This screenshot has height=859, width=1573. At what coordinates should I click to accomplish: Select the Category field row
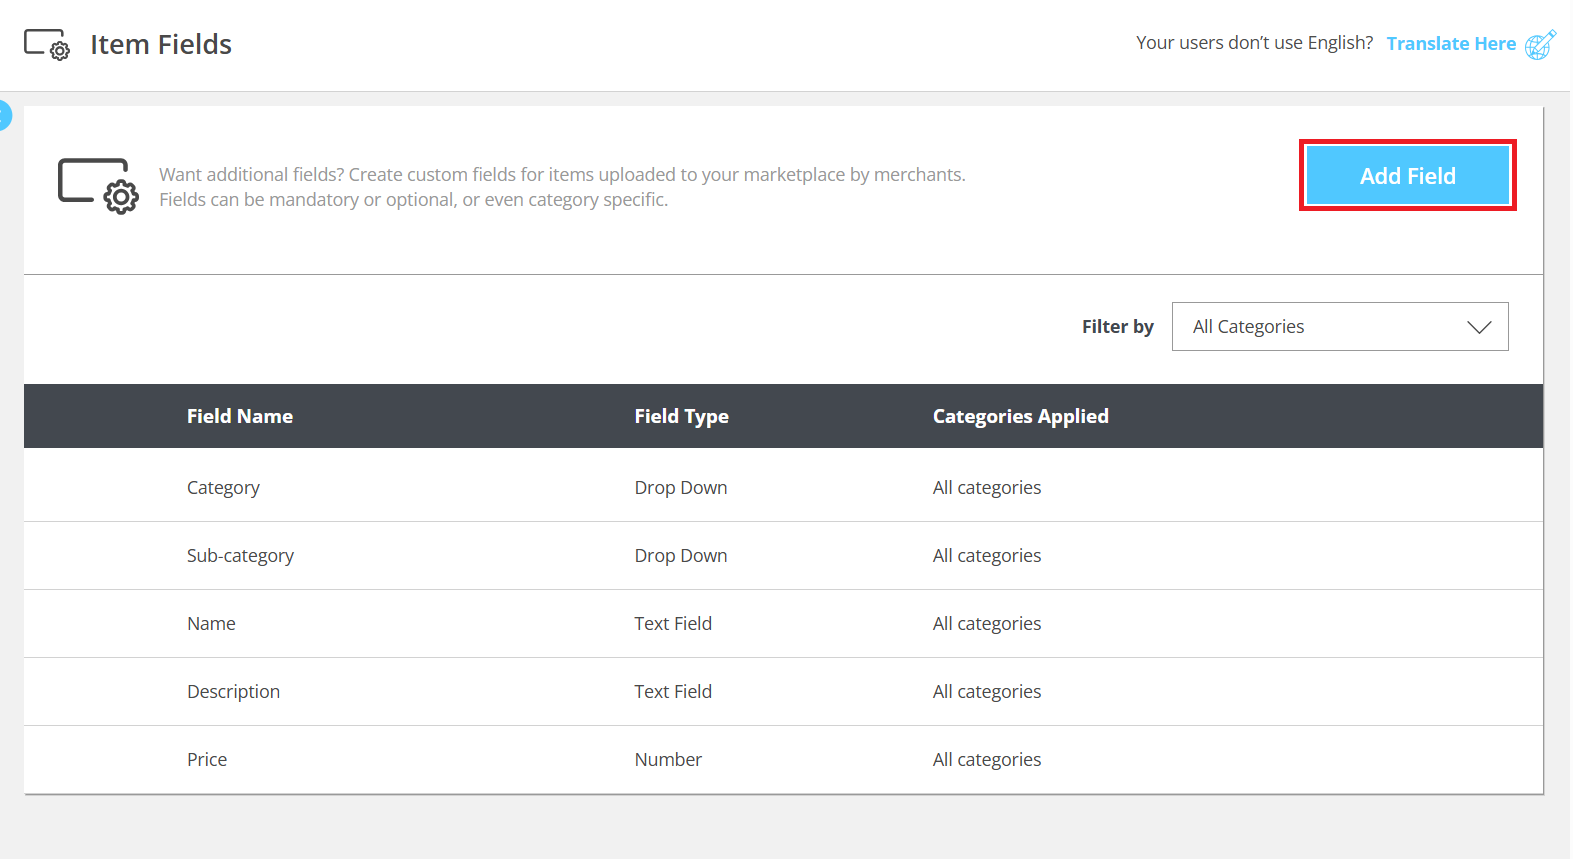coord(223,488)
